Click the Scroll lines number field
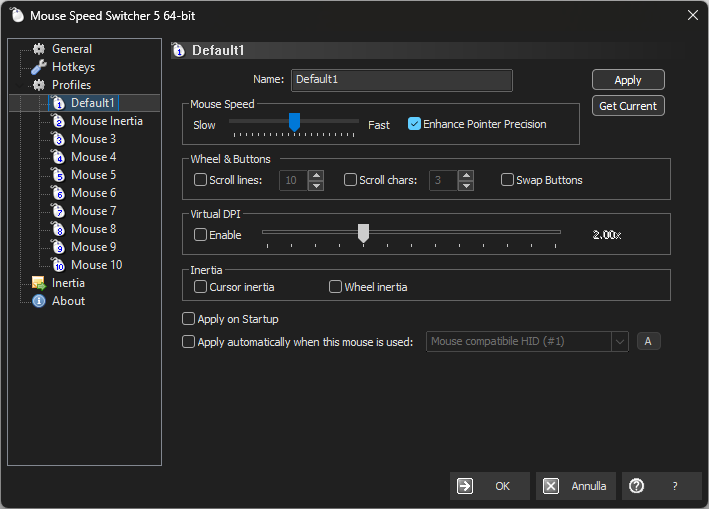This screenshot has height=509, width=709. pos(293,180)
